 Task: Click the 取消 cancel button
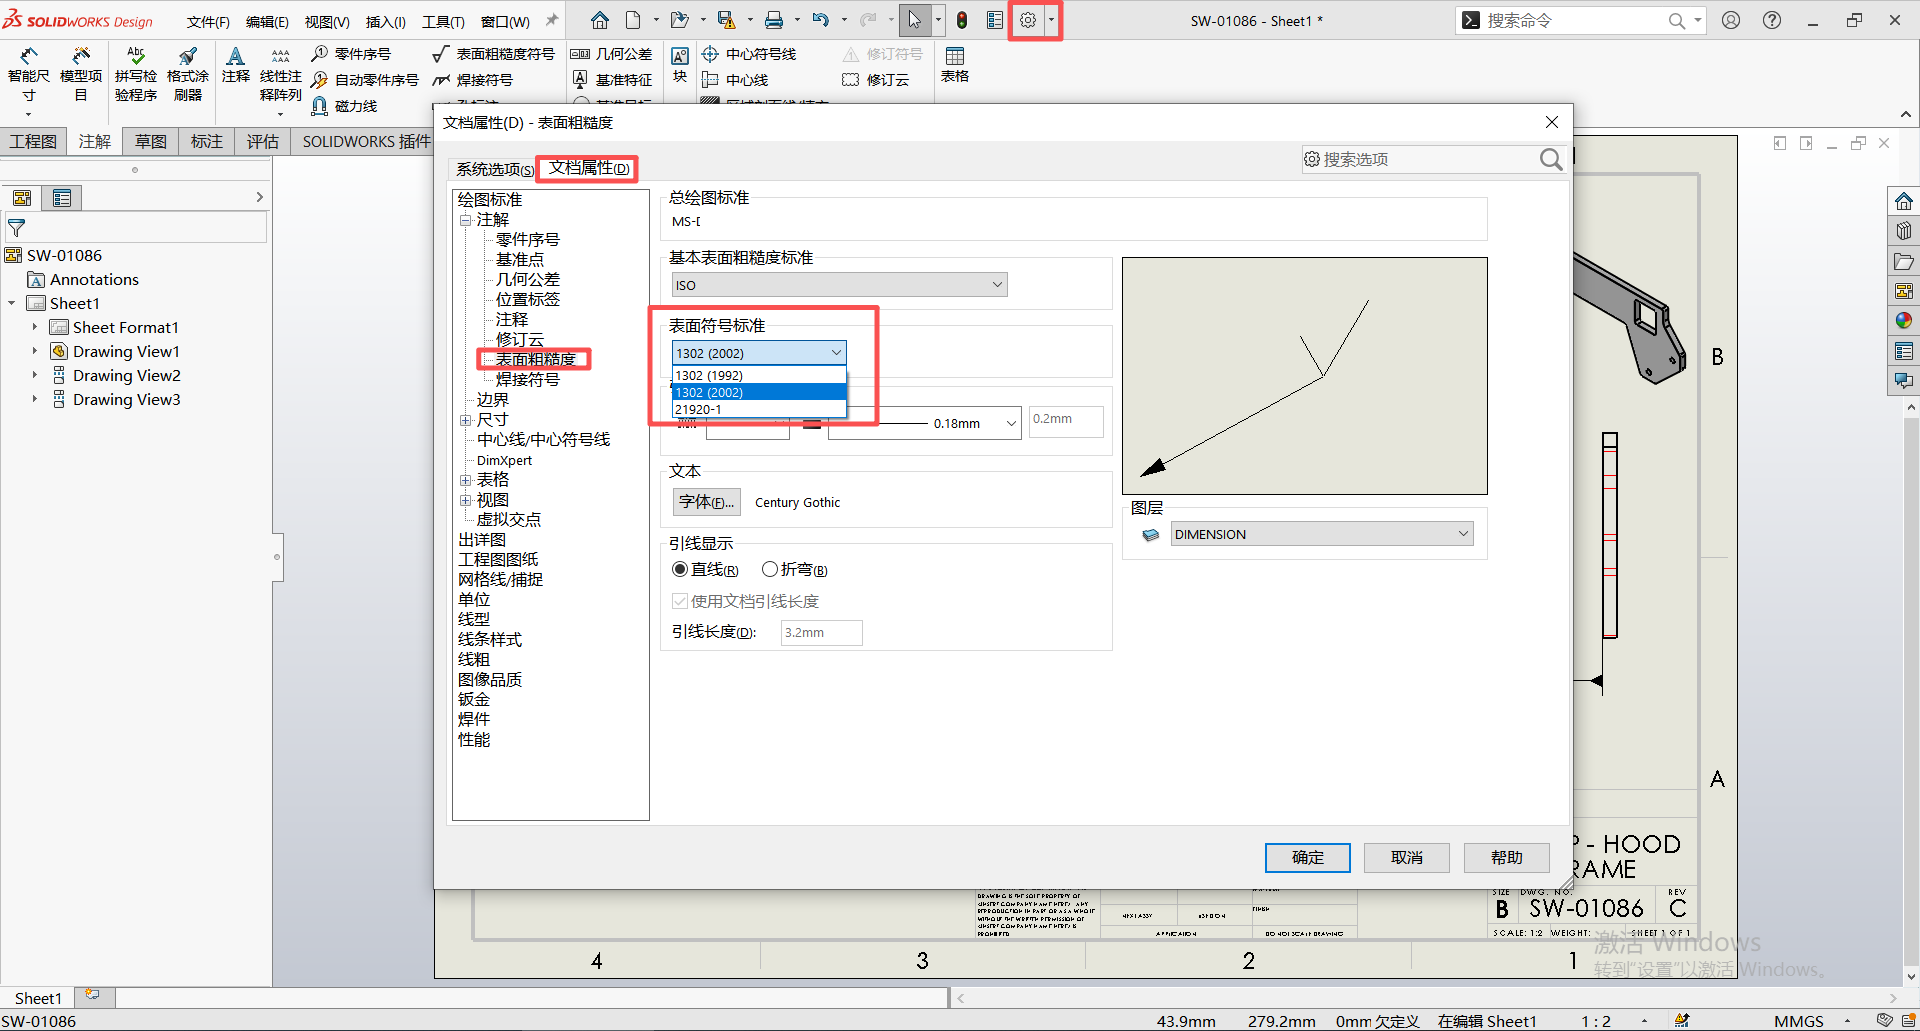1407,857
